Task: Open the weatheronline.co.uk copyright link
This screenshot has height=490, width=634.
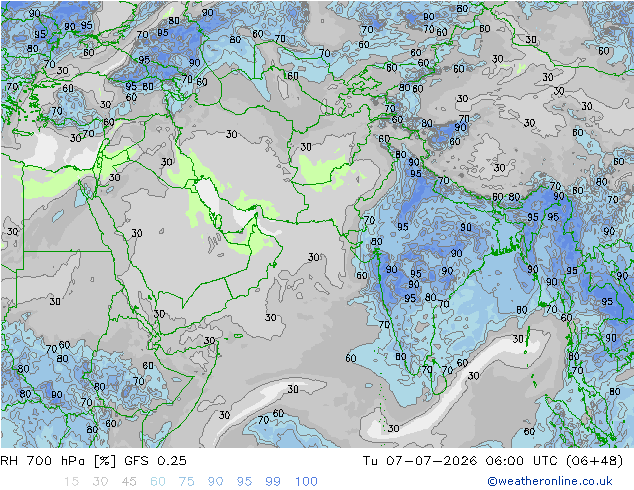Action: coord(549,481)
